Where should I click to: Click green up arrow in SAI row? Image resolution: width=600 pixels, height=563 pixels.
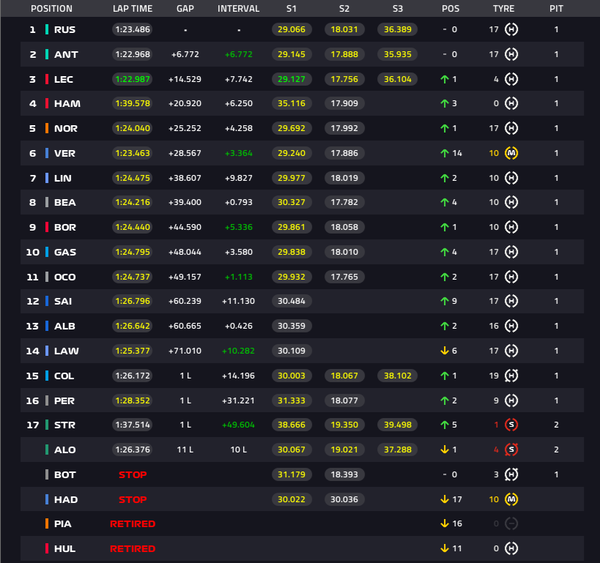(444, 301)
